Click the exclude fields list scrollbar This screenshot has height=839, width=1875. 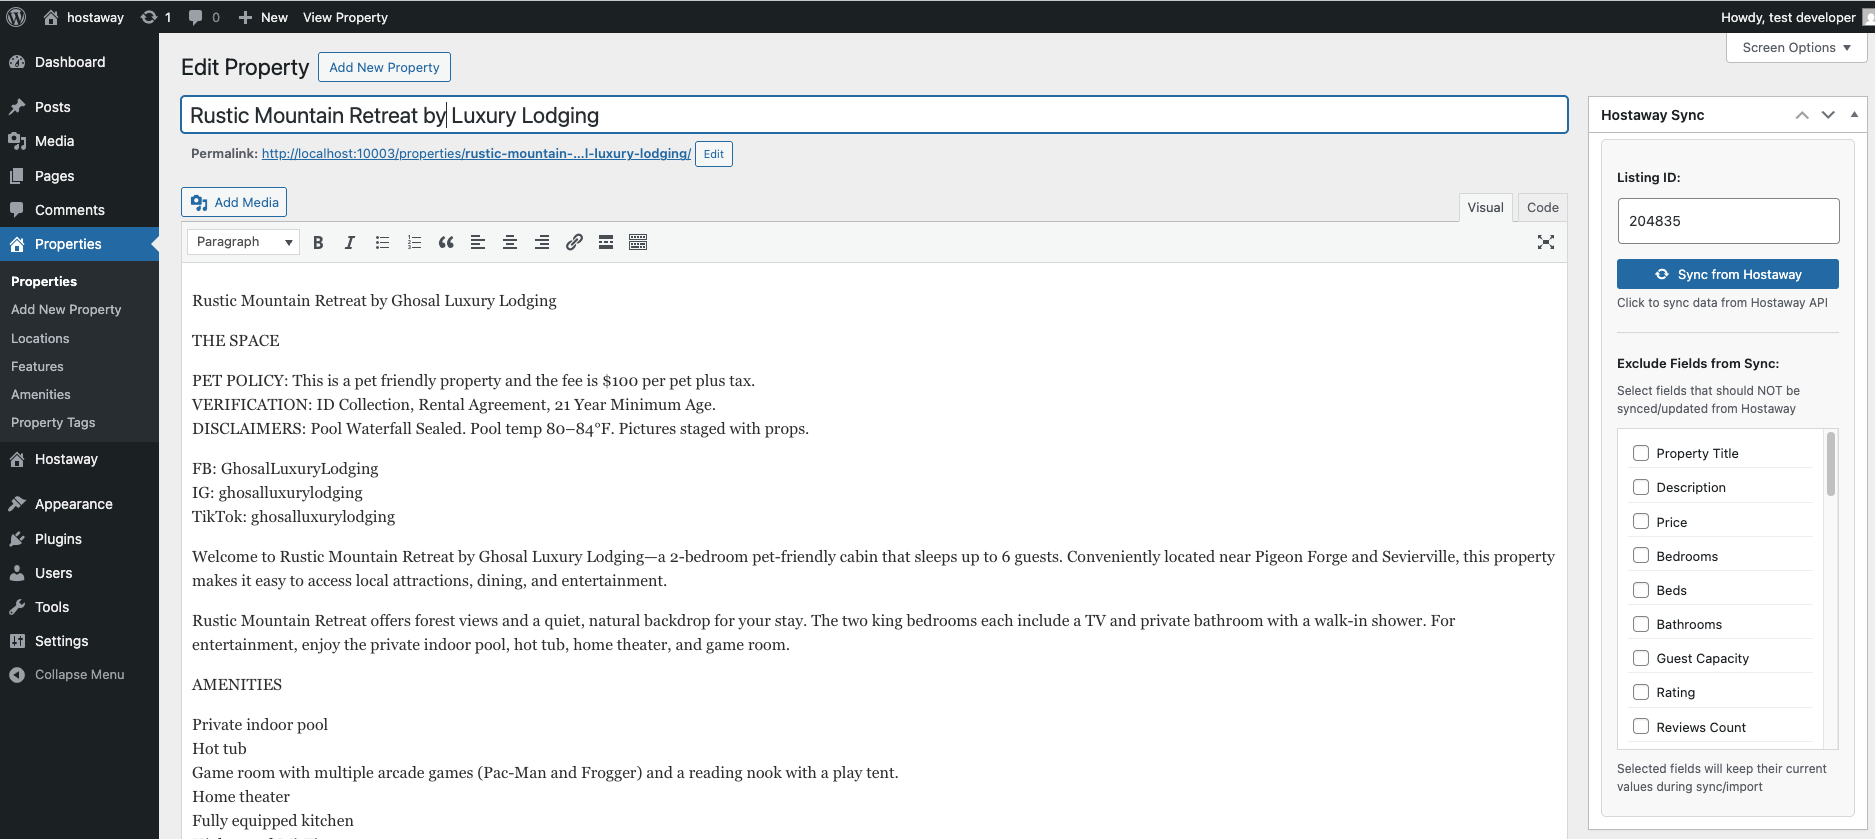[1831, 464]
